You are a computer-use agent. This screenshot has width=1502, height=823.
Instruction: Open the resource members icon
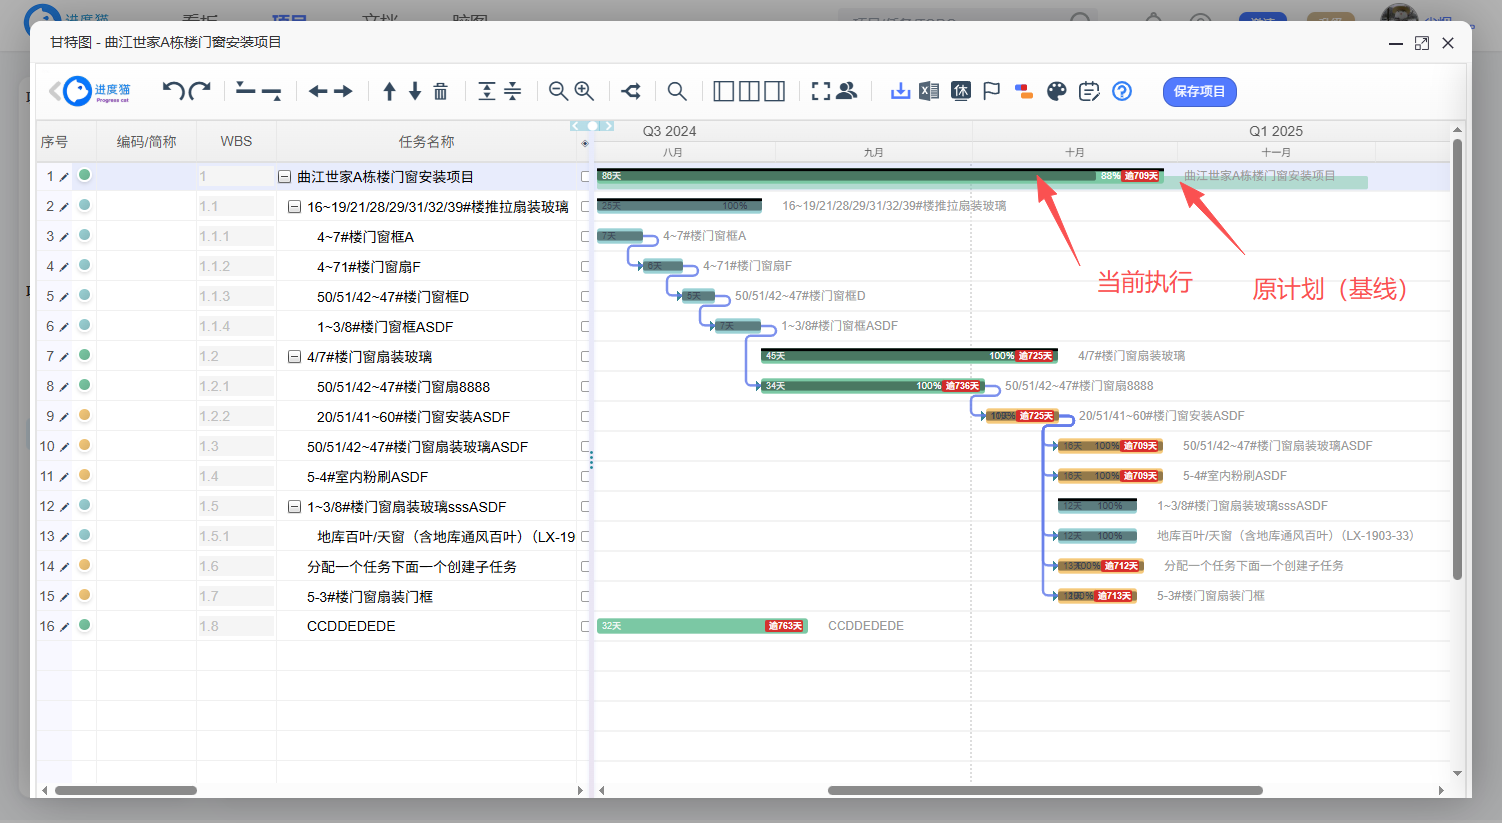point(847,91)
